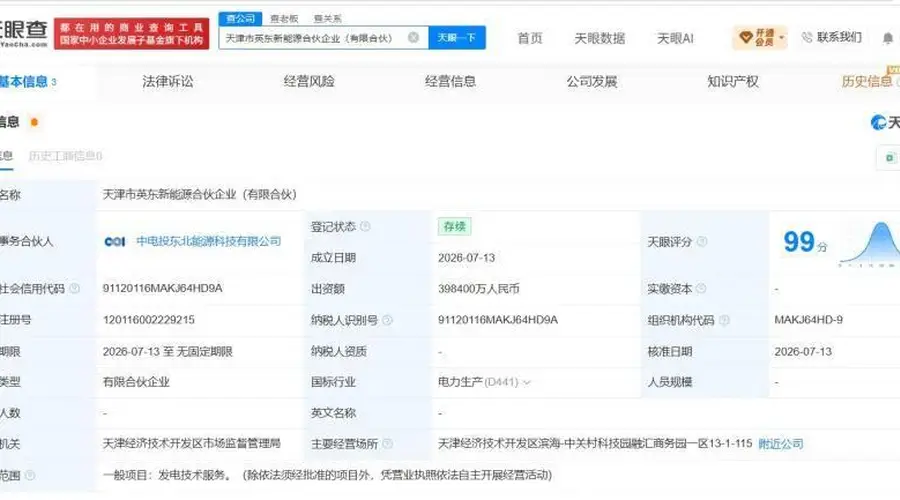Click the 天眼一下 search button
This screenshot has width=900, height=500.
point(457,38)
